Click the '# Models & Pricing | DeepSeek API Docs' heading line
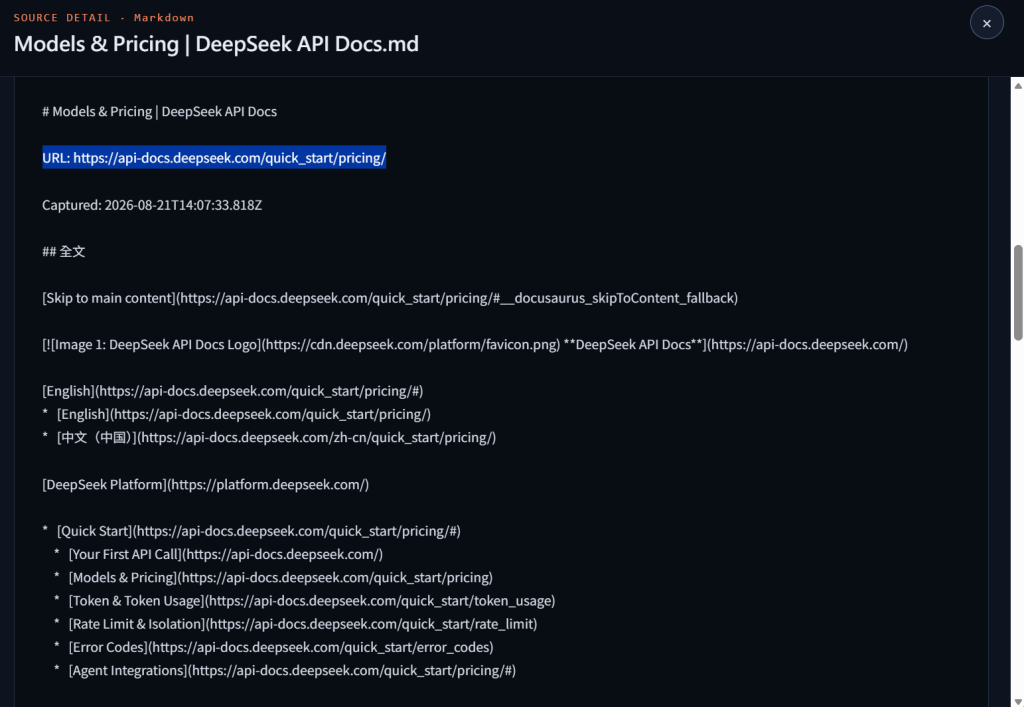 159,112
